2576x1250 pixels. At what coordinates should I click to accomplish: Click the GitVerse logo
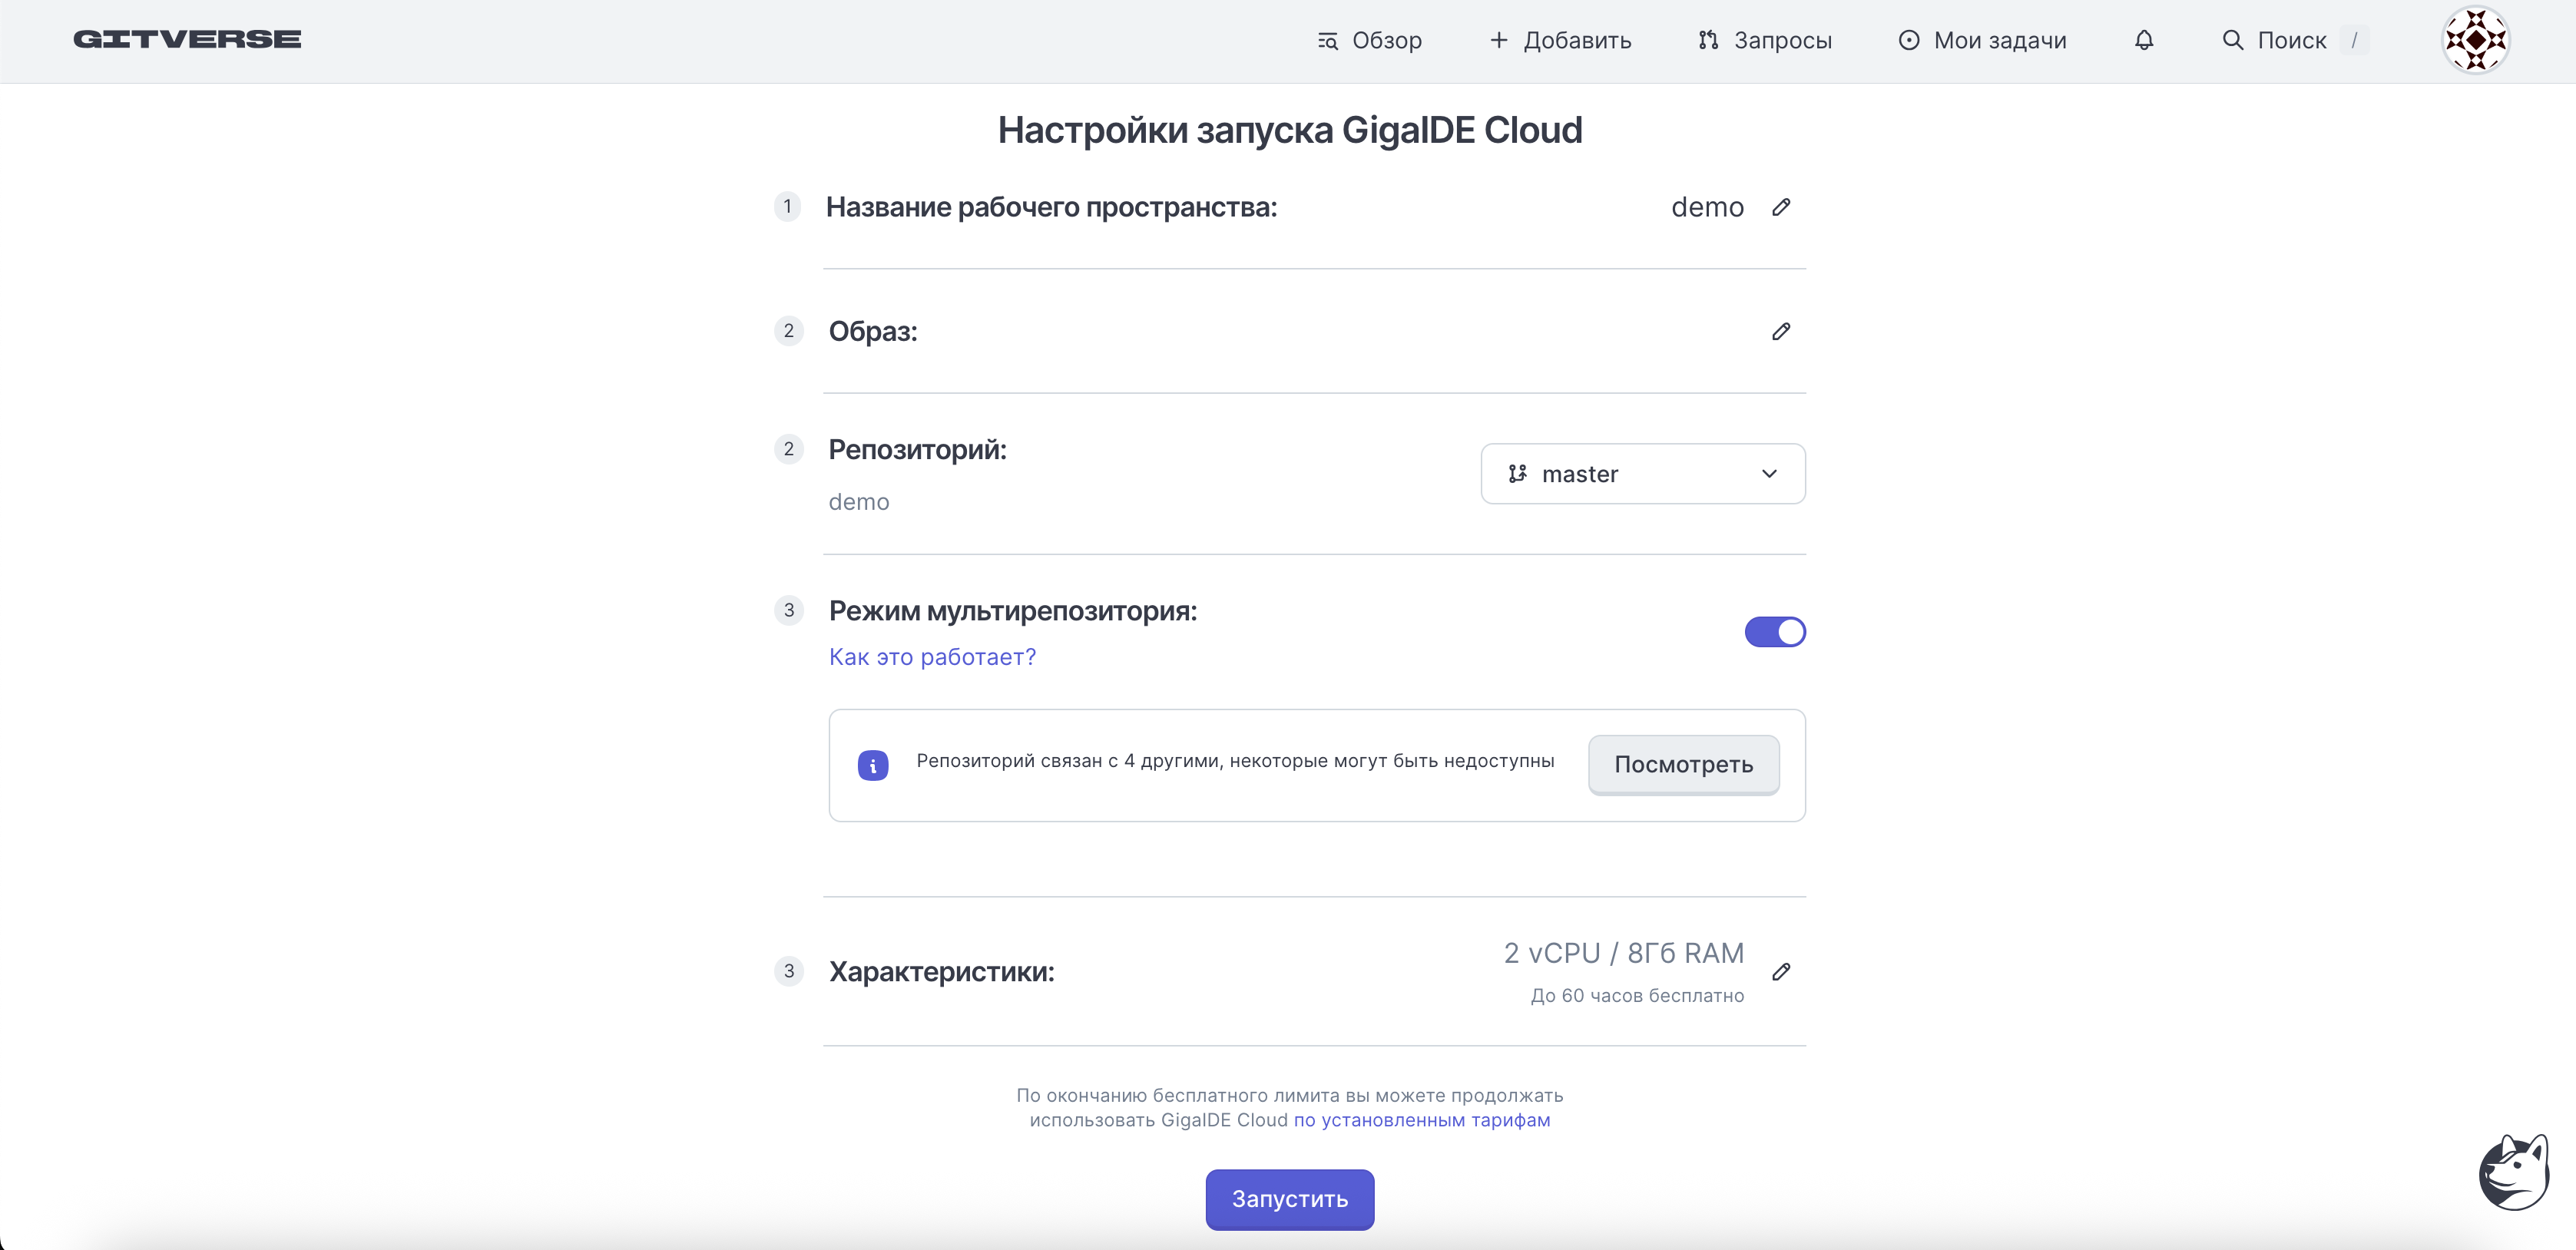(x=187, y=39)
